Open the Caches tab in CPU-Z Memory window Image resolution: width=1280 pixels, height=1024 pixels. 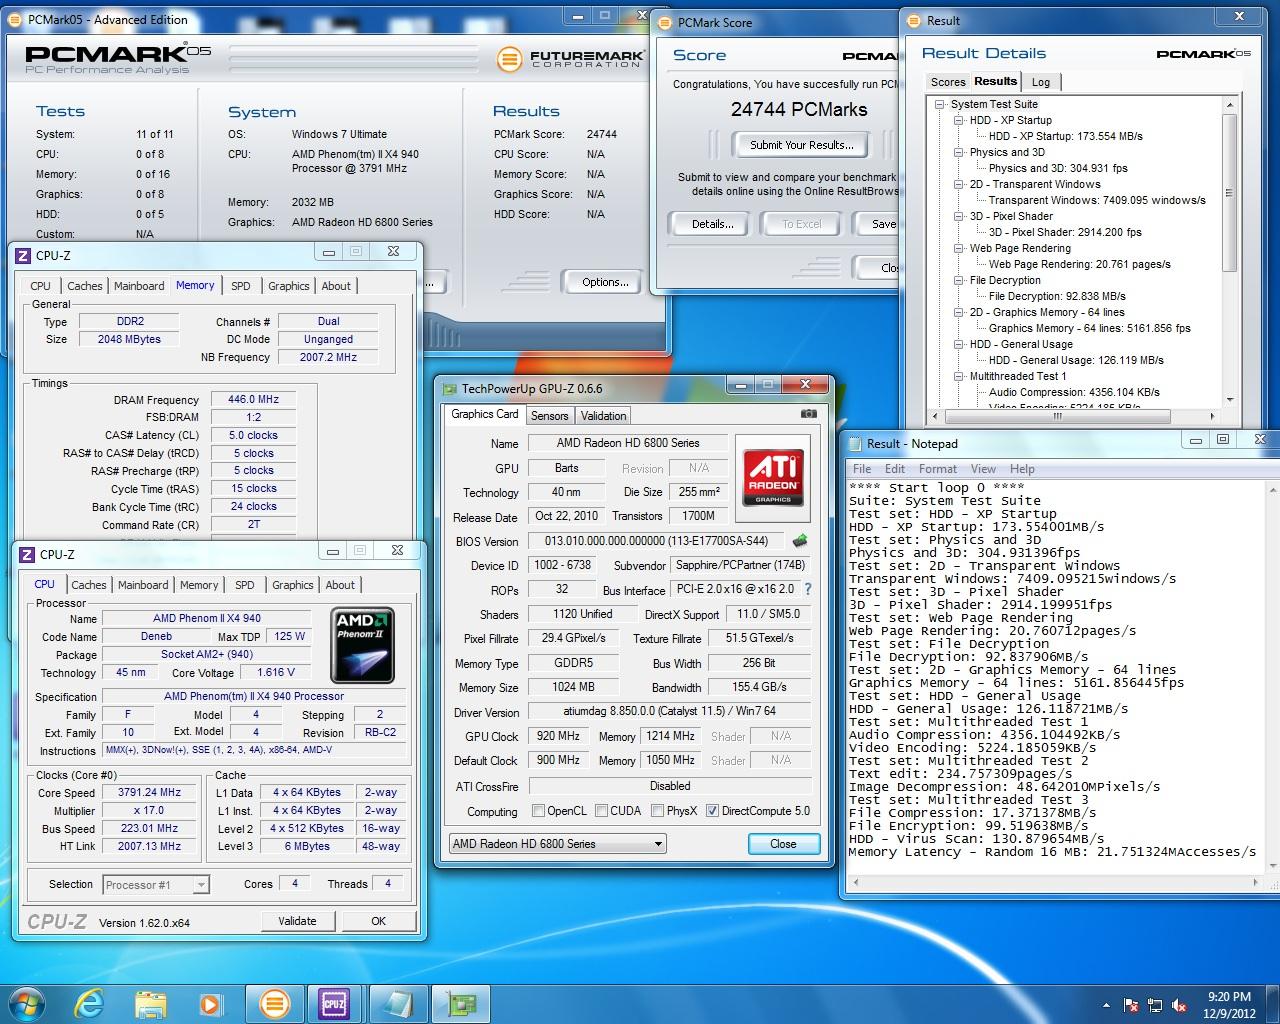[x=85, y=286]
